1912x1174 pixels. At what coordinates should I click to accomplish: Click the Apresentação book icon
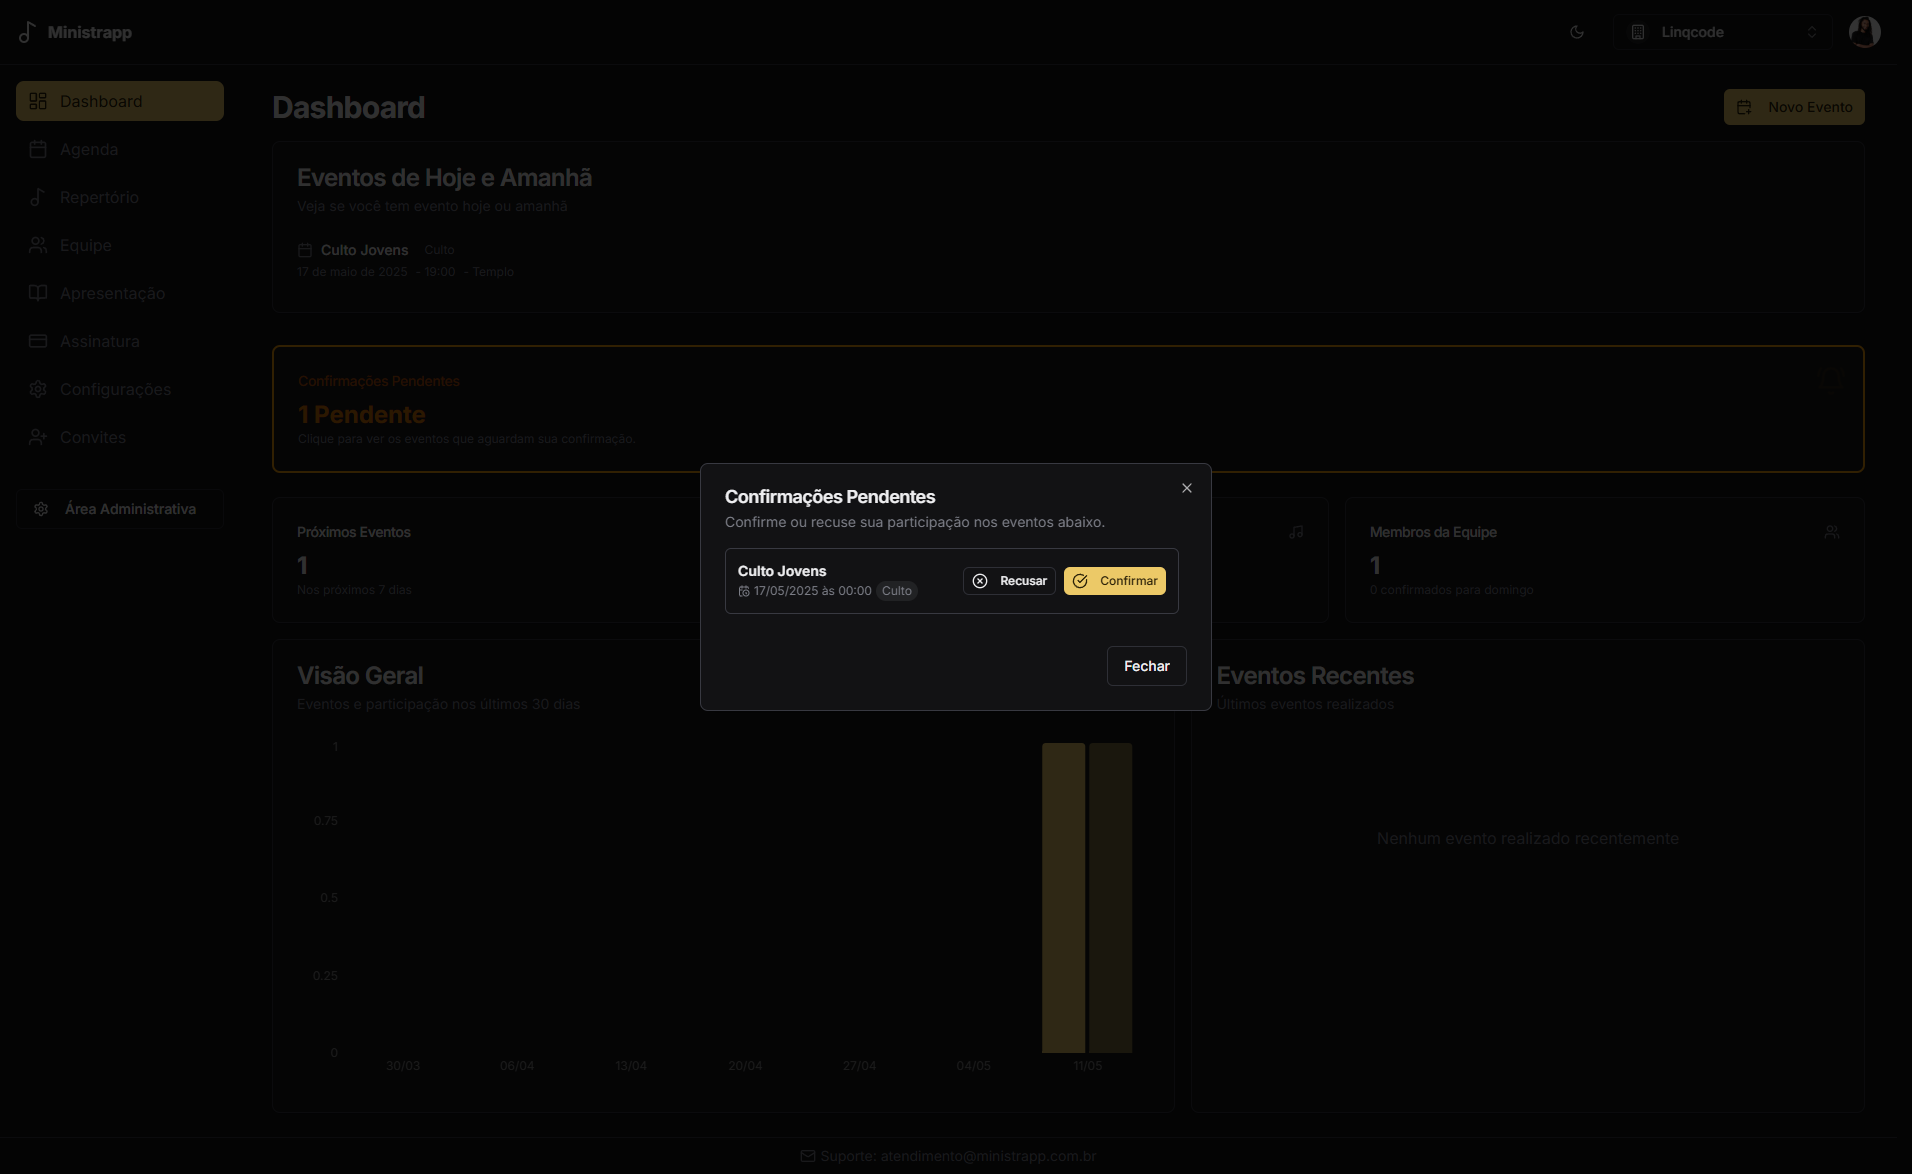[x=38, y=293]
